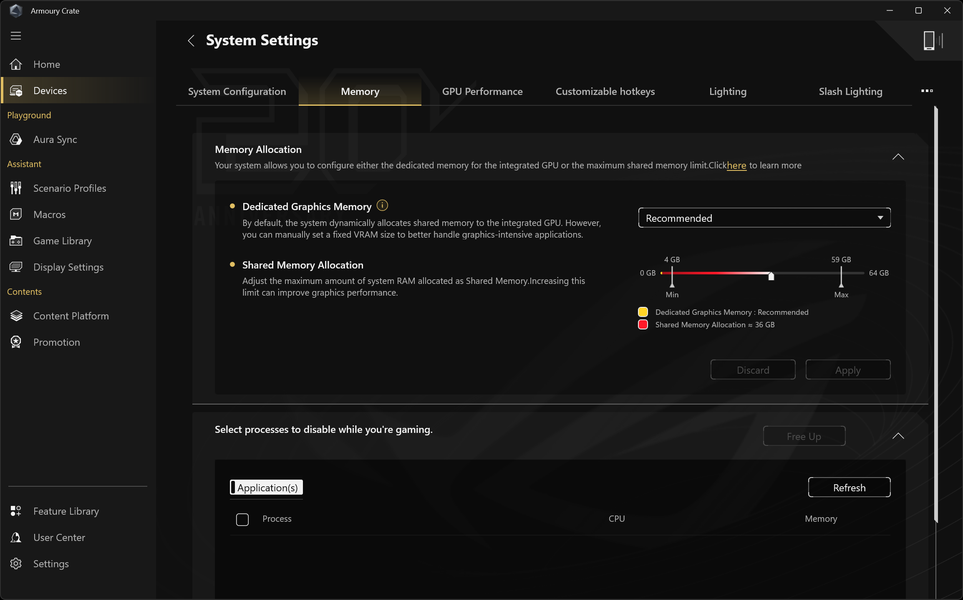Open Aura Sync icon

[16, 139]
